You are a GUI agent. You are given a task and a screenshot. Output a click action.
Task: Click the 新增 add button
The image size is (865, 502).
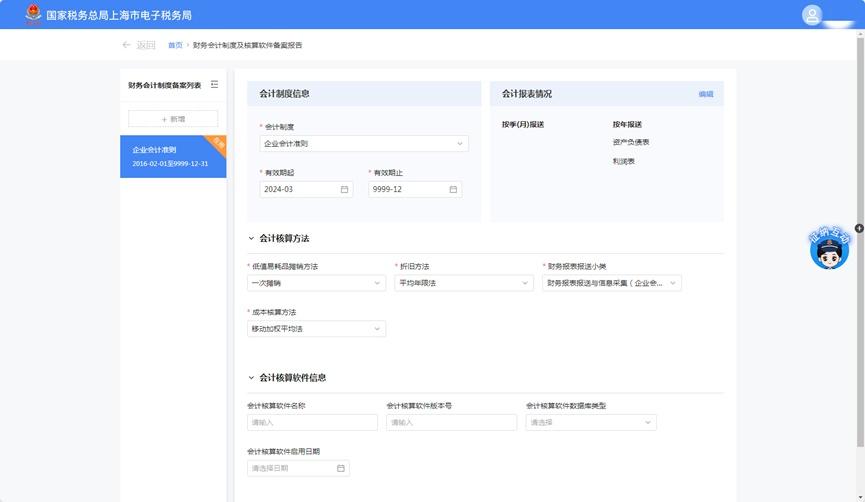[x=173, y=119]
